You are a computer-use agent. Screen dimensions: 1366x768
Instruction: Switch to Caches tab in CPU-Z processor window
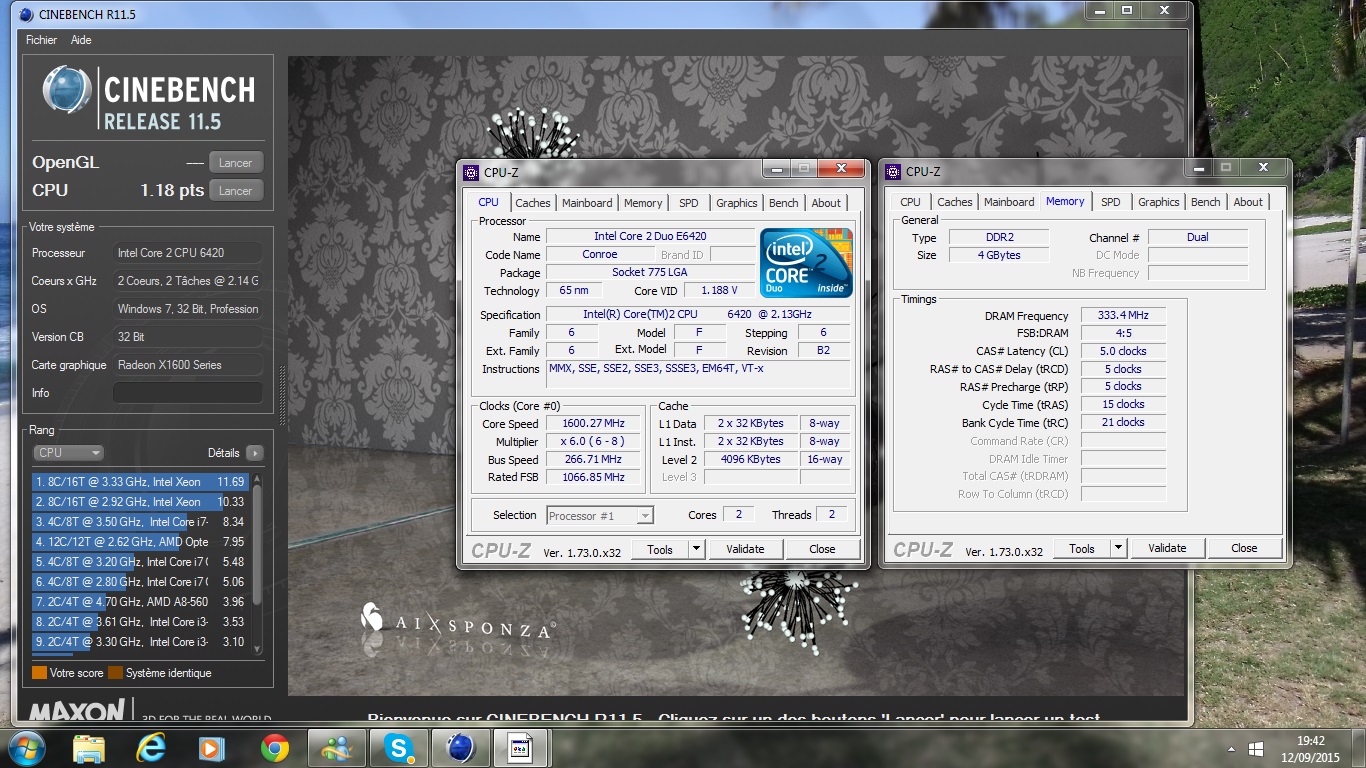[x=533, y=203]
